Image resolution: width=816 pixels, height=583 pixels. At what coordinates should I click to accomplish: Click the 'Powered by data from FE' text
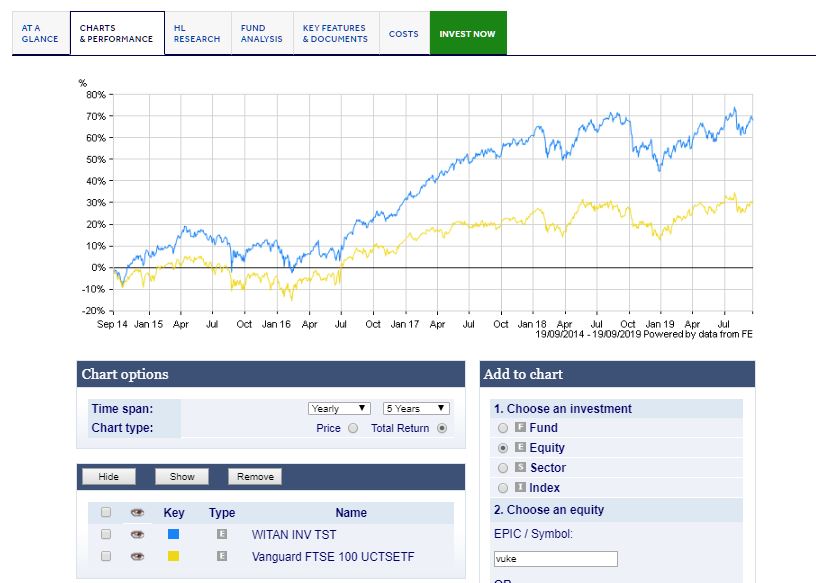pos(698,334)
